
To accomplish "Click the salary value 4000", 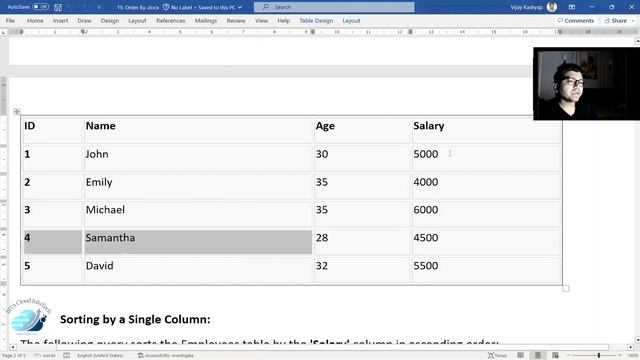I will point(426,182).
